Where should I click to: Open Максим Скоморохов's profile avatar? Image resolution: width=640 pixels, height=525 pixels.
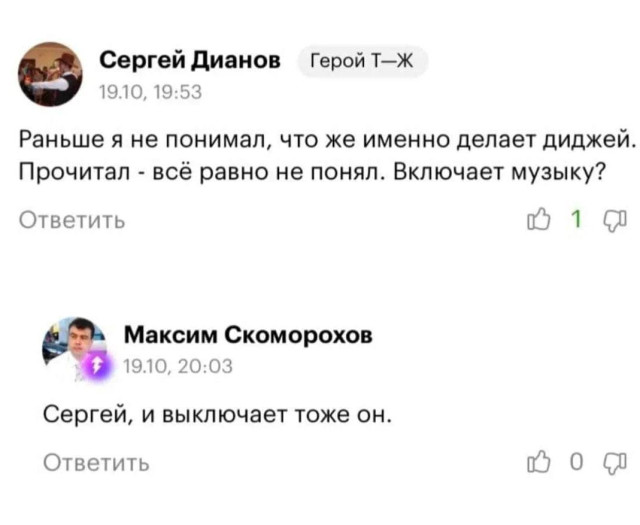(x=72, y=346)
